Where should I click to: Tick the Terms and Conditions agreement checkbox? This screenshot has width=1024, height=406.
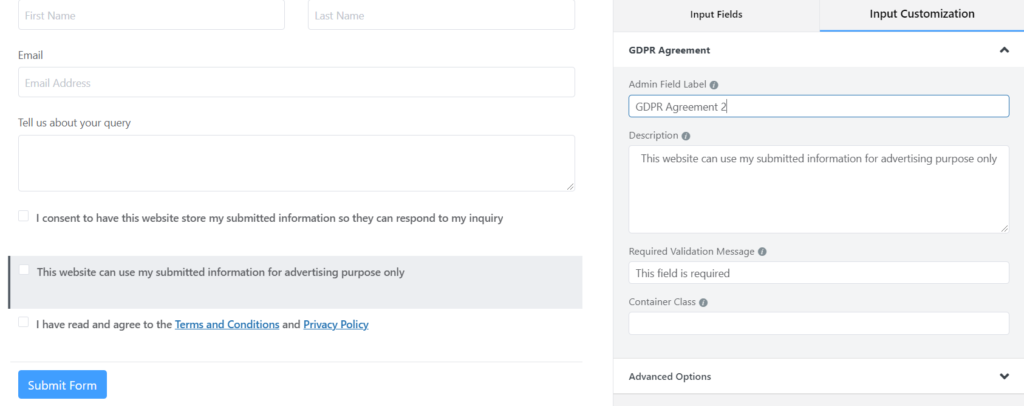(x=23, y=323)
